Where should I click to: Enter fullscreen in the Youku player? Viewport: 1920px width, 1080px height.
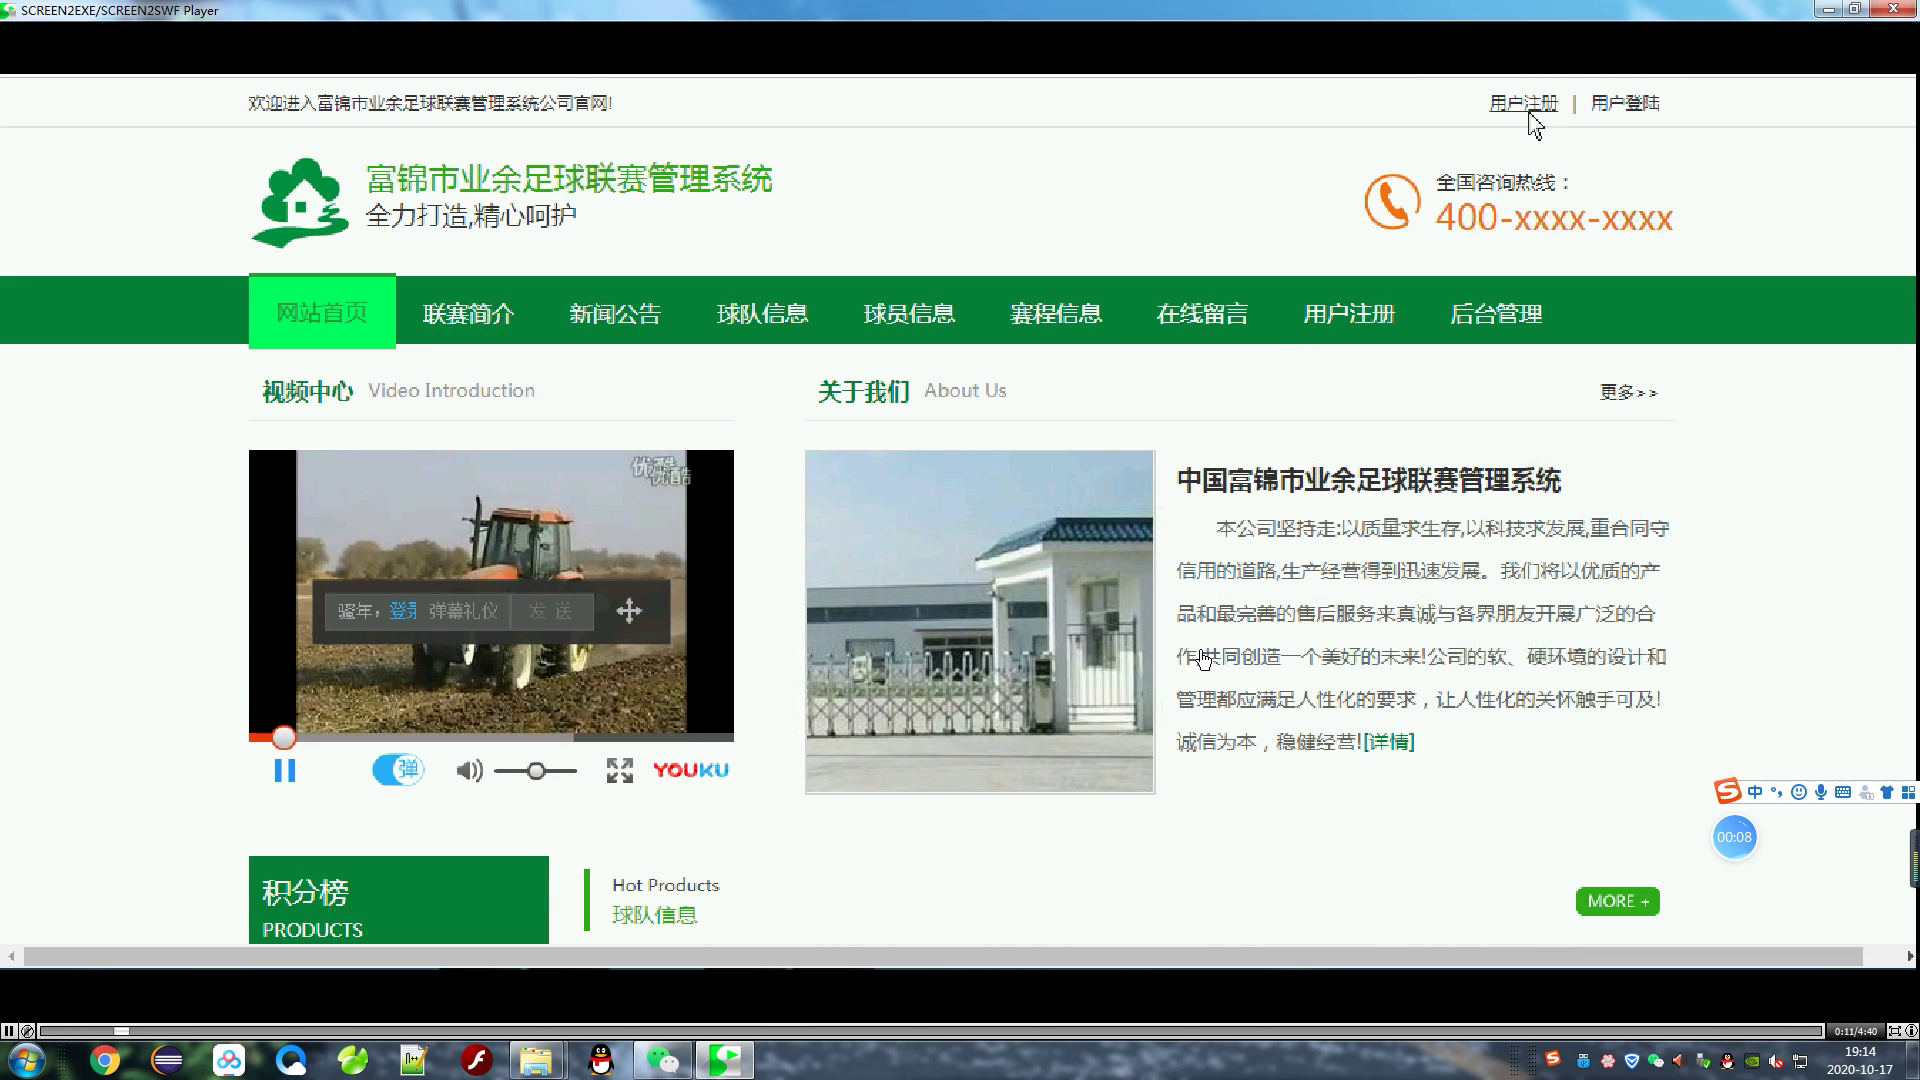click(x=620, y=770)
